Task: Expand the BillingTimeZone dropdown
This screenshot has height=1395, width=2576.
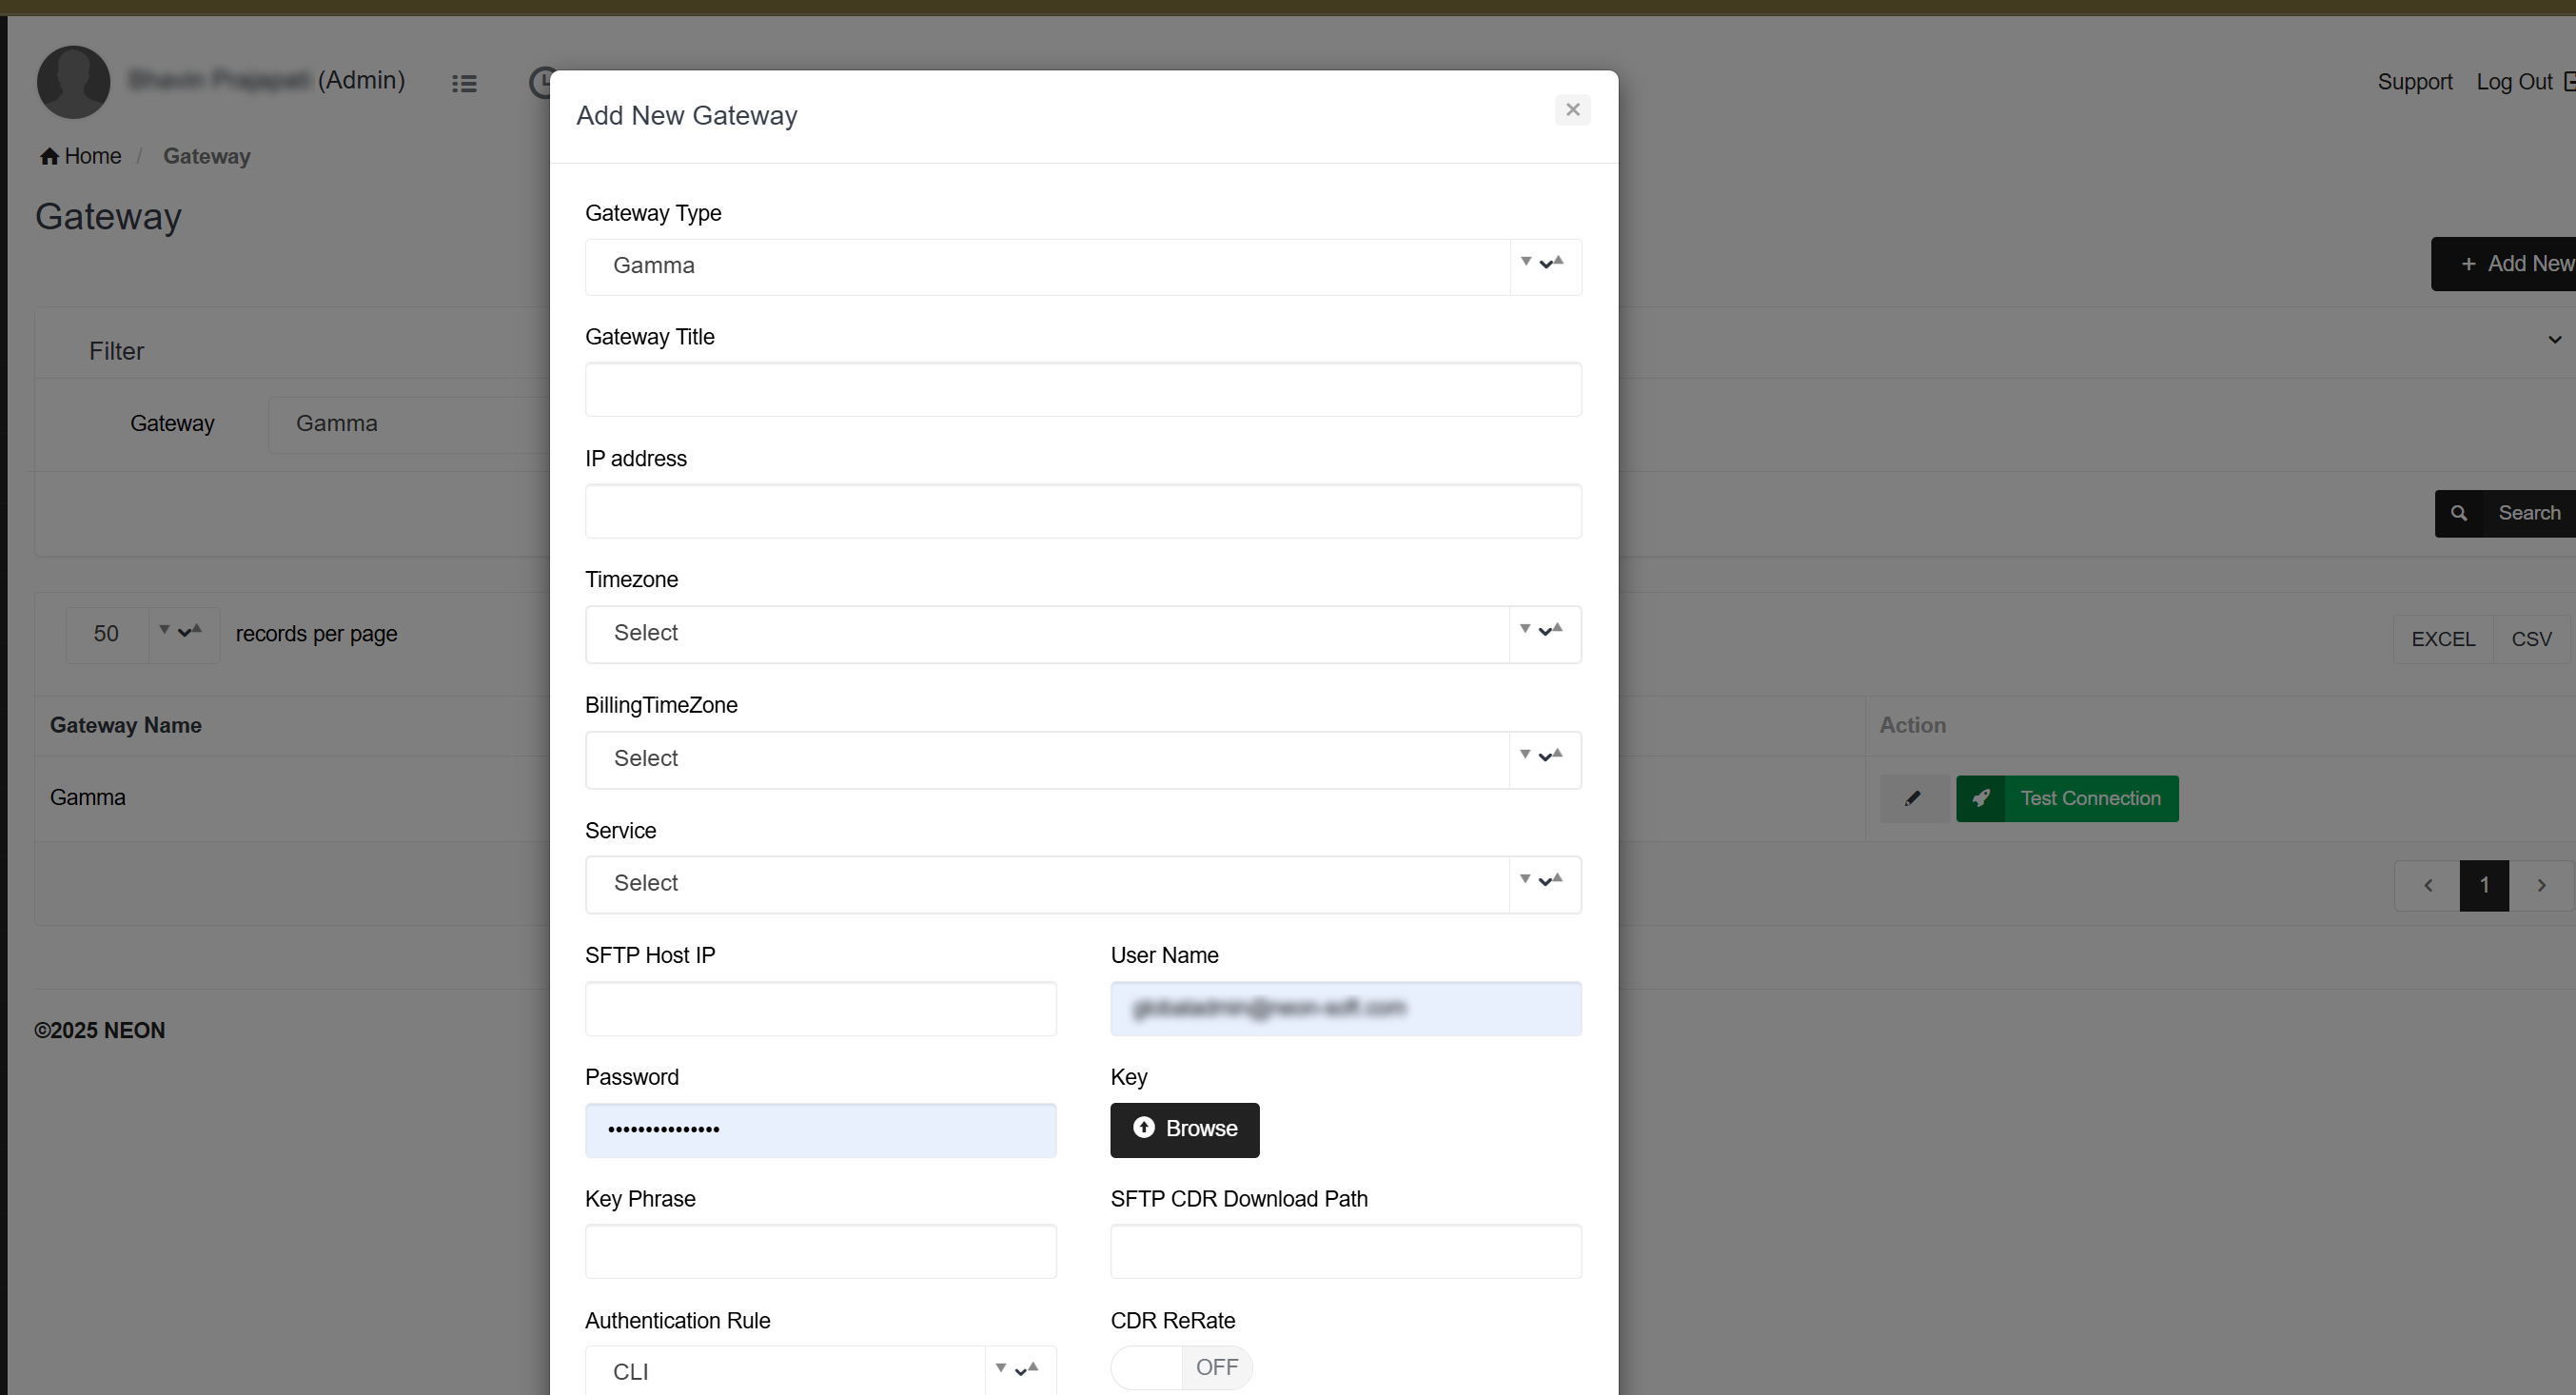Action: point(1082,759)
